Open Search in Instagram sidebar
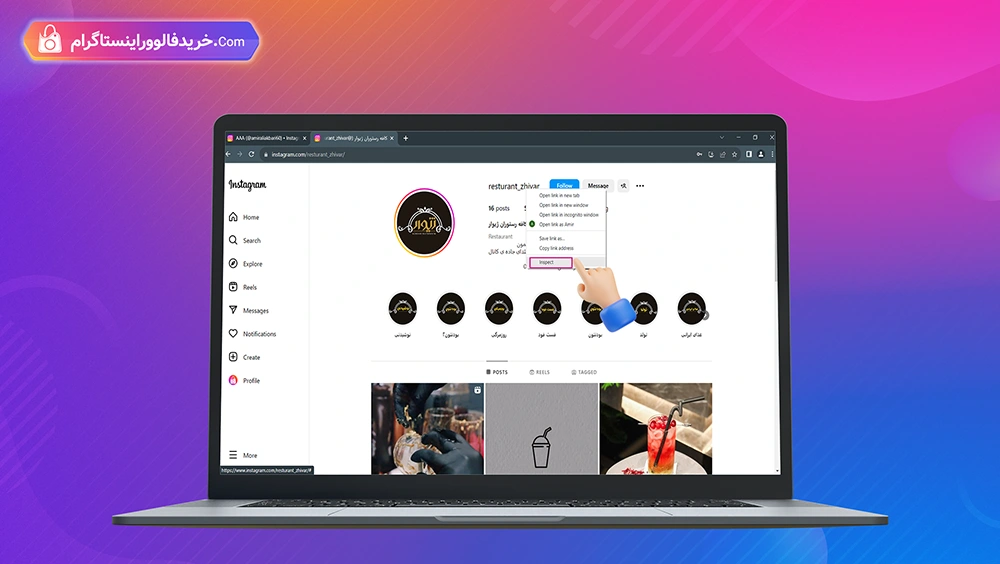Image resolution: width=1000 pixels, height=564 pixels. coord(245,241)
